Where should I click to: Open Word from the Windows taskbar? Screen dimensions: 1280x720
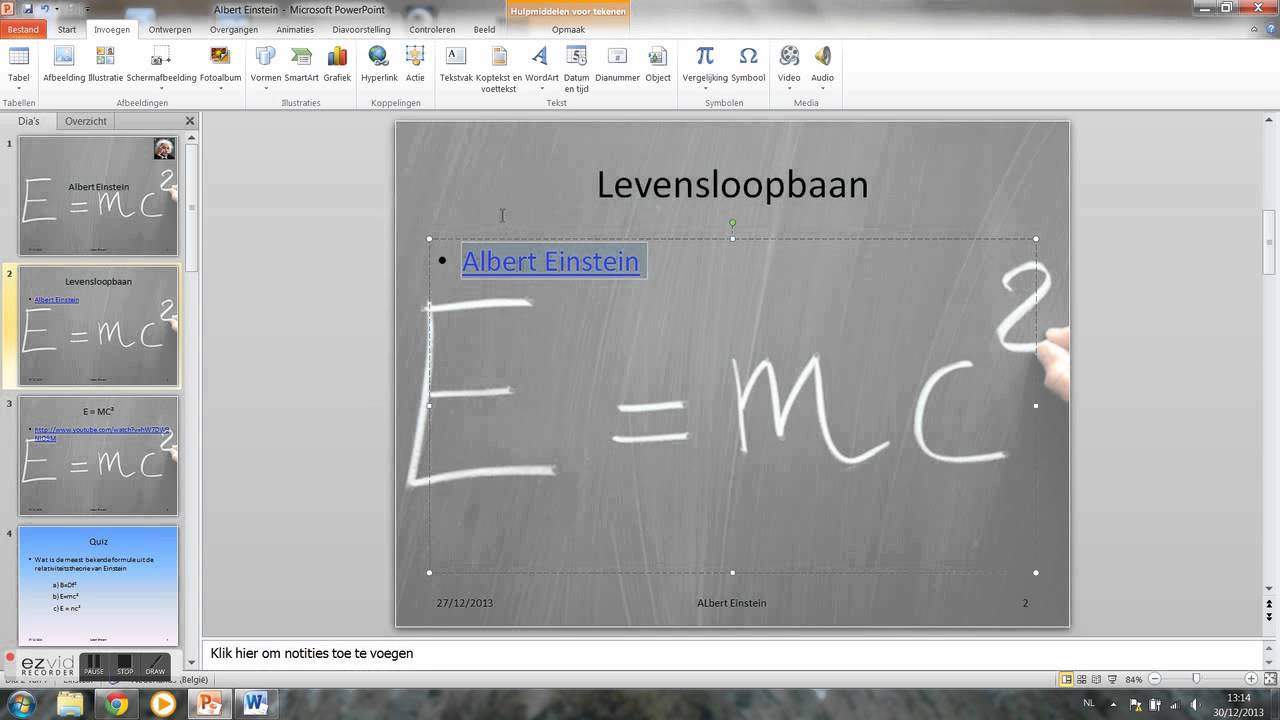256,704
